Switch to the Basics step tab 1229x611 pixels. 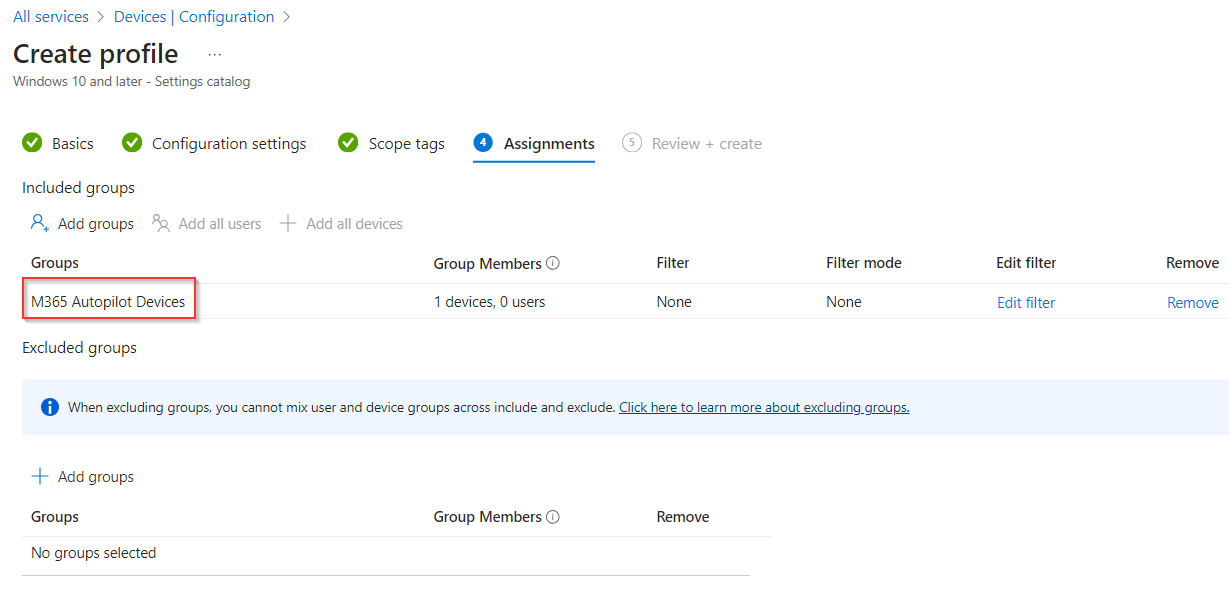click(73, 144)
